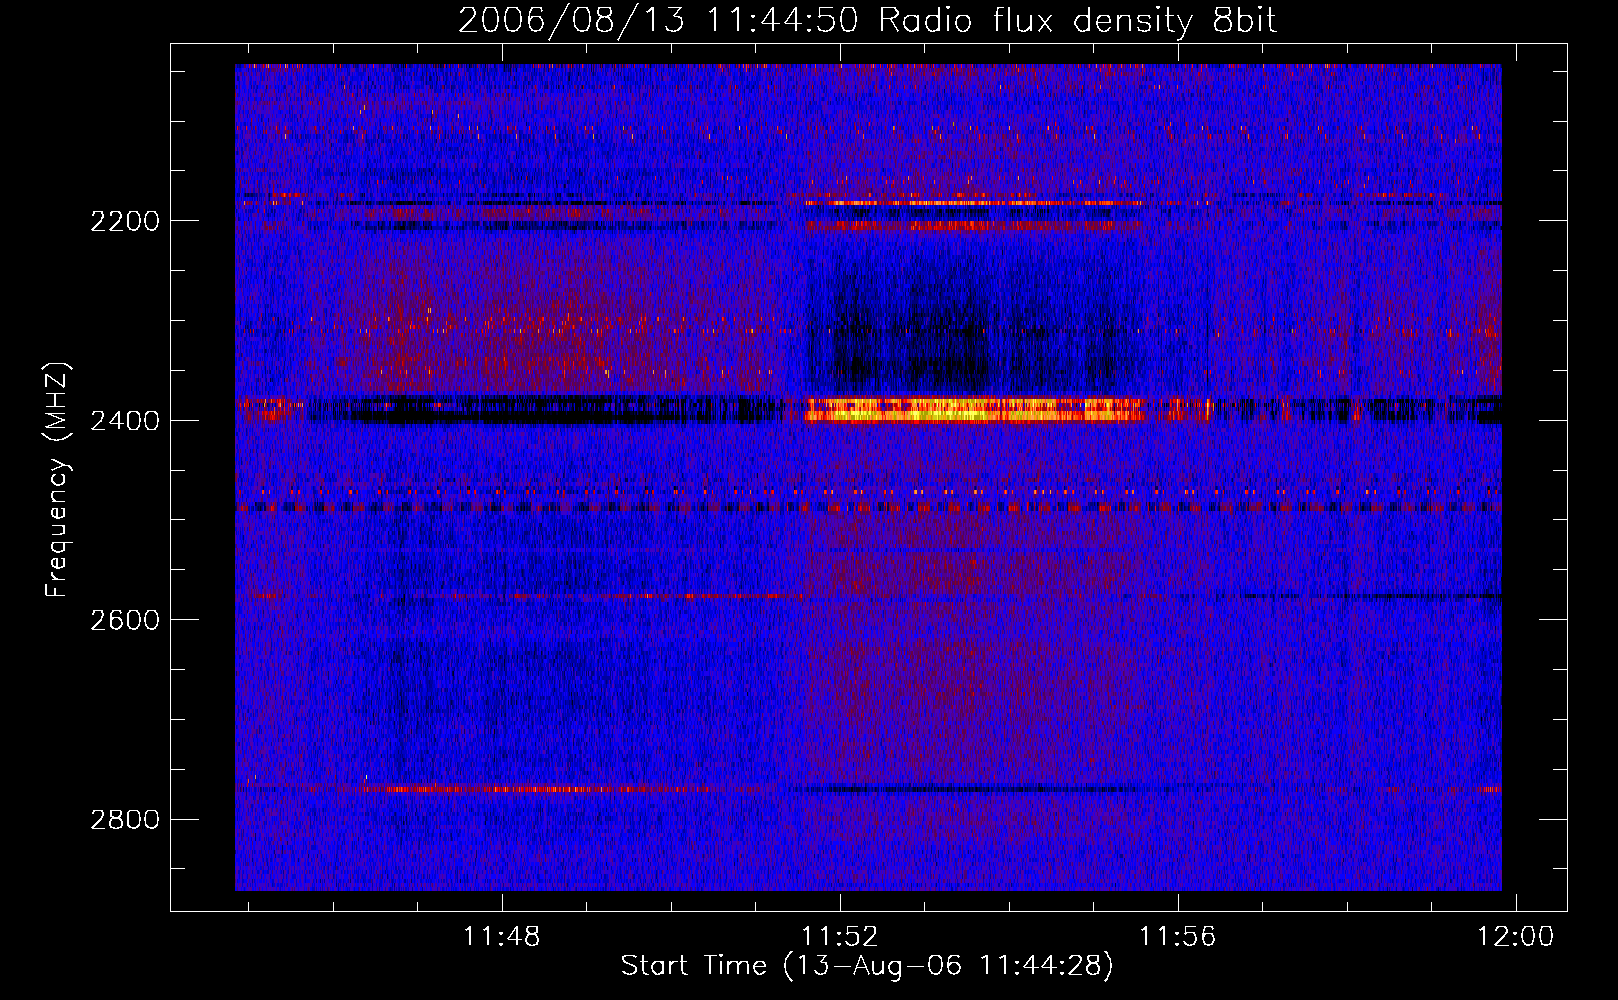The height and width of the screenshot is (1000, 1618).
Task: Click the 2200 frequency tick label
Action: click(125, 221)
